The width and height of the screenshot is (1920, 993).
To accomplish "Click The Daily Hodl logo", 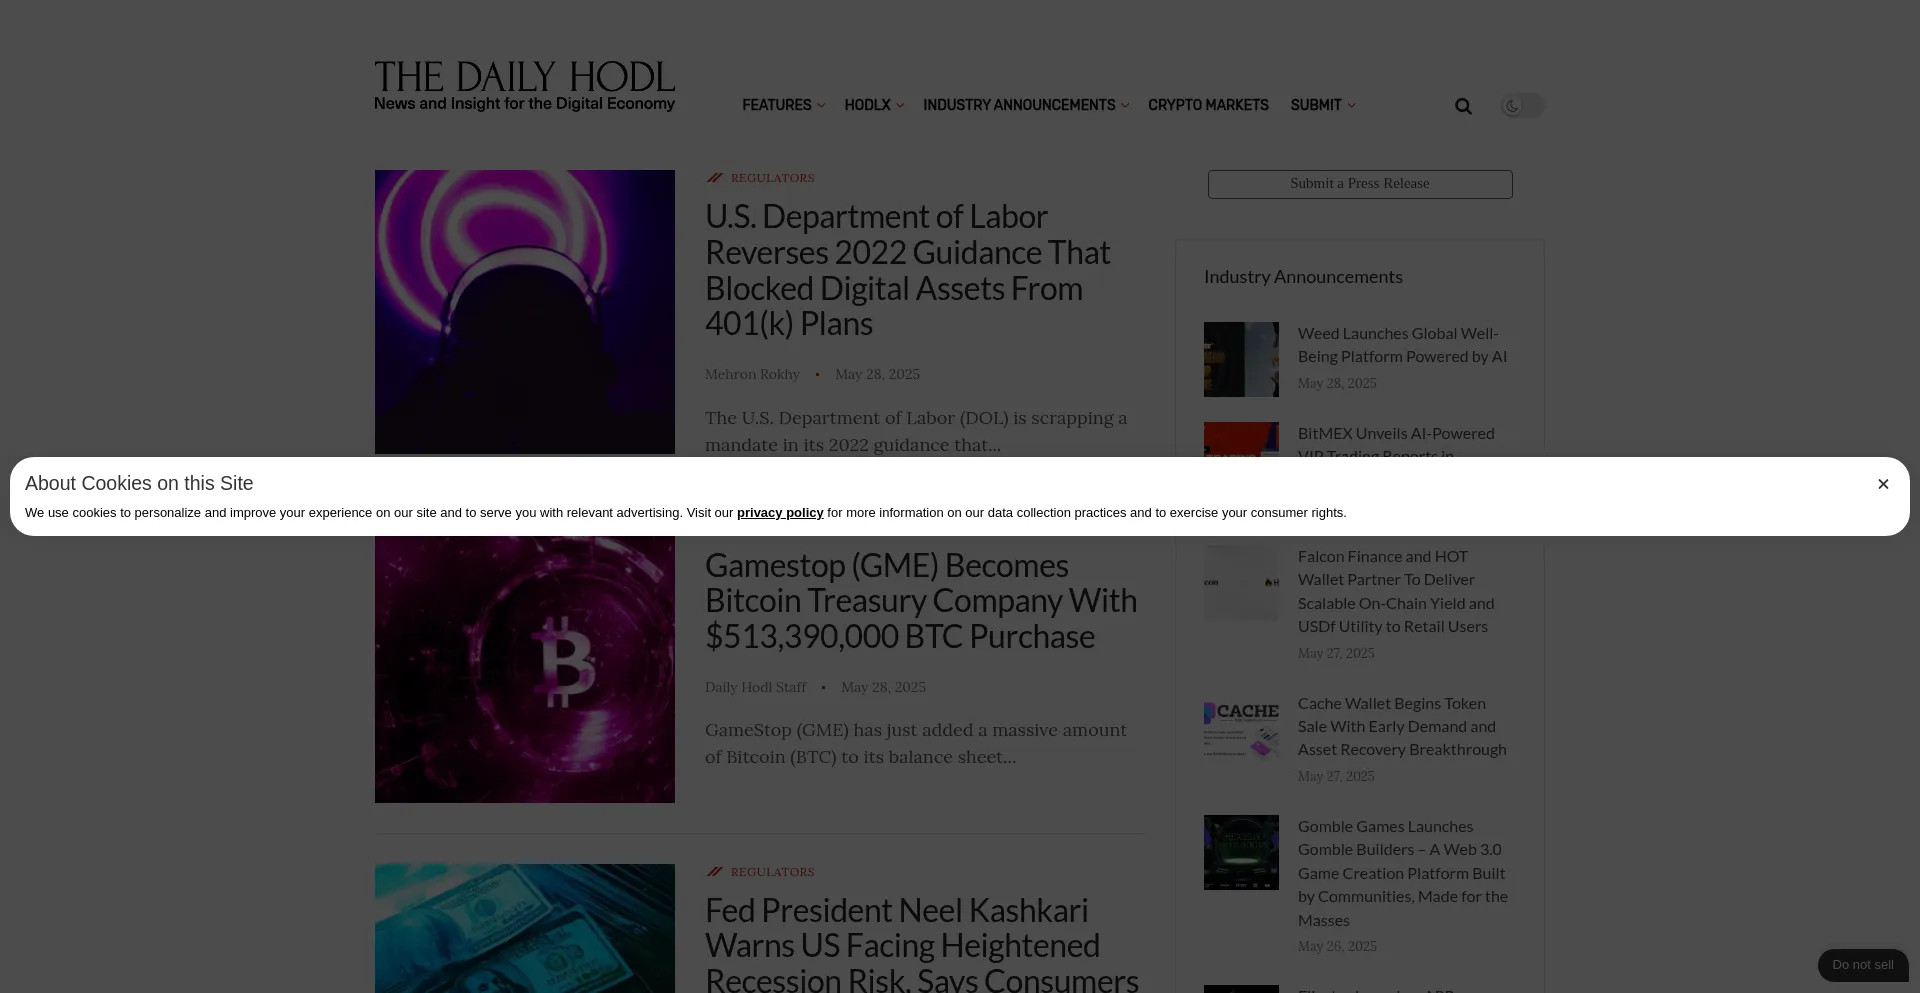I will click(525, 86).
